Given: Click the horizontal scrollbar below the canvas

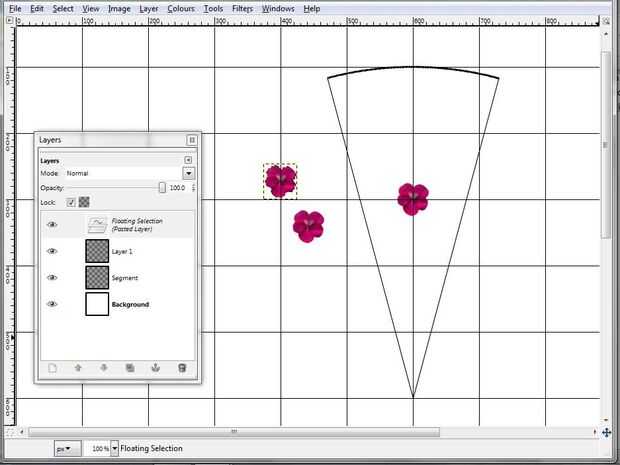Looking at the screenshot, I should pos(234,431).
